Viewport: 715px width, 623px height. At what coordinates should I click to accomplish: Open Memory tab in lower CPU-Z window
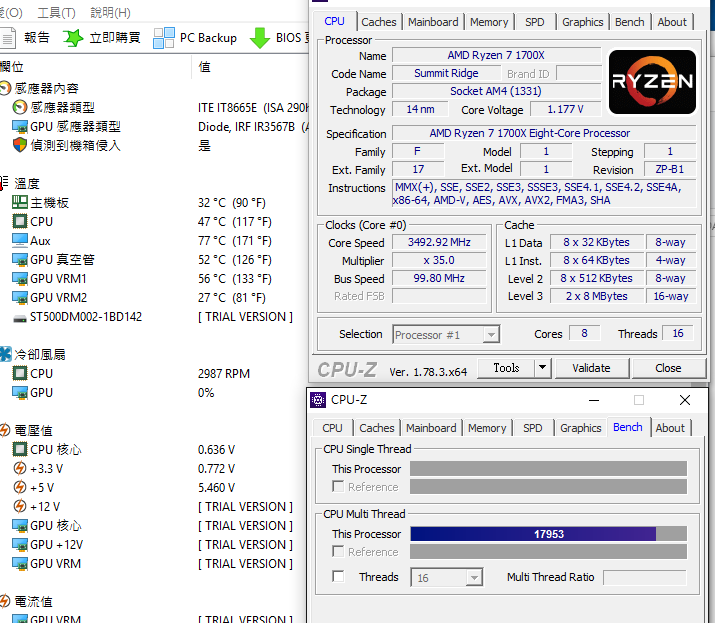click(x=487, y=428)
